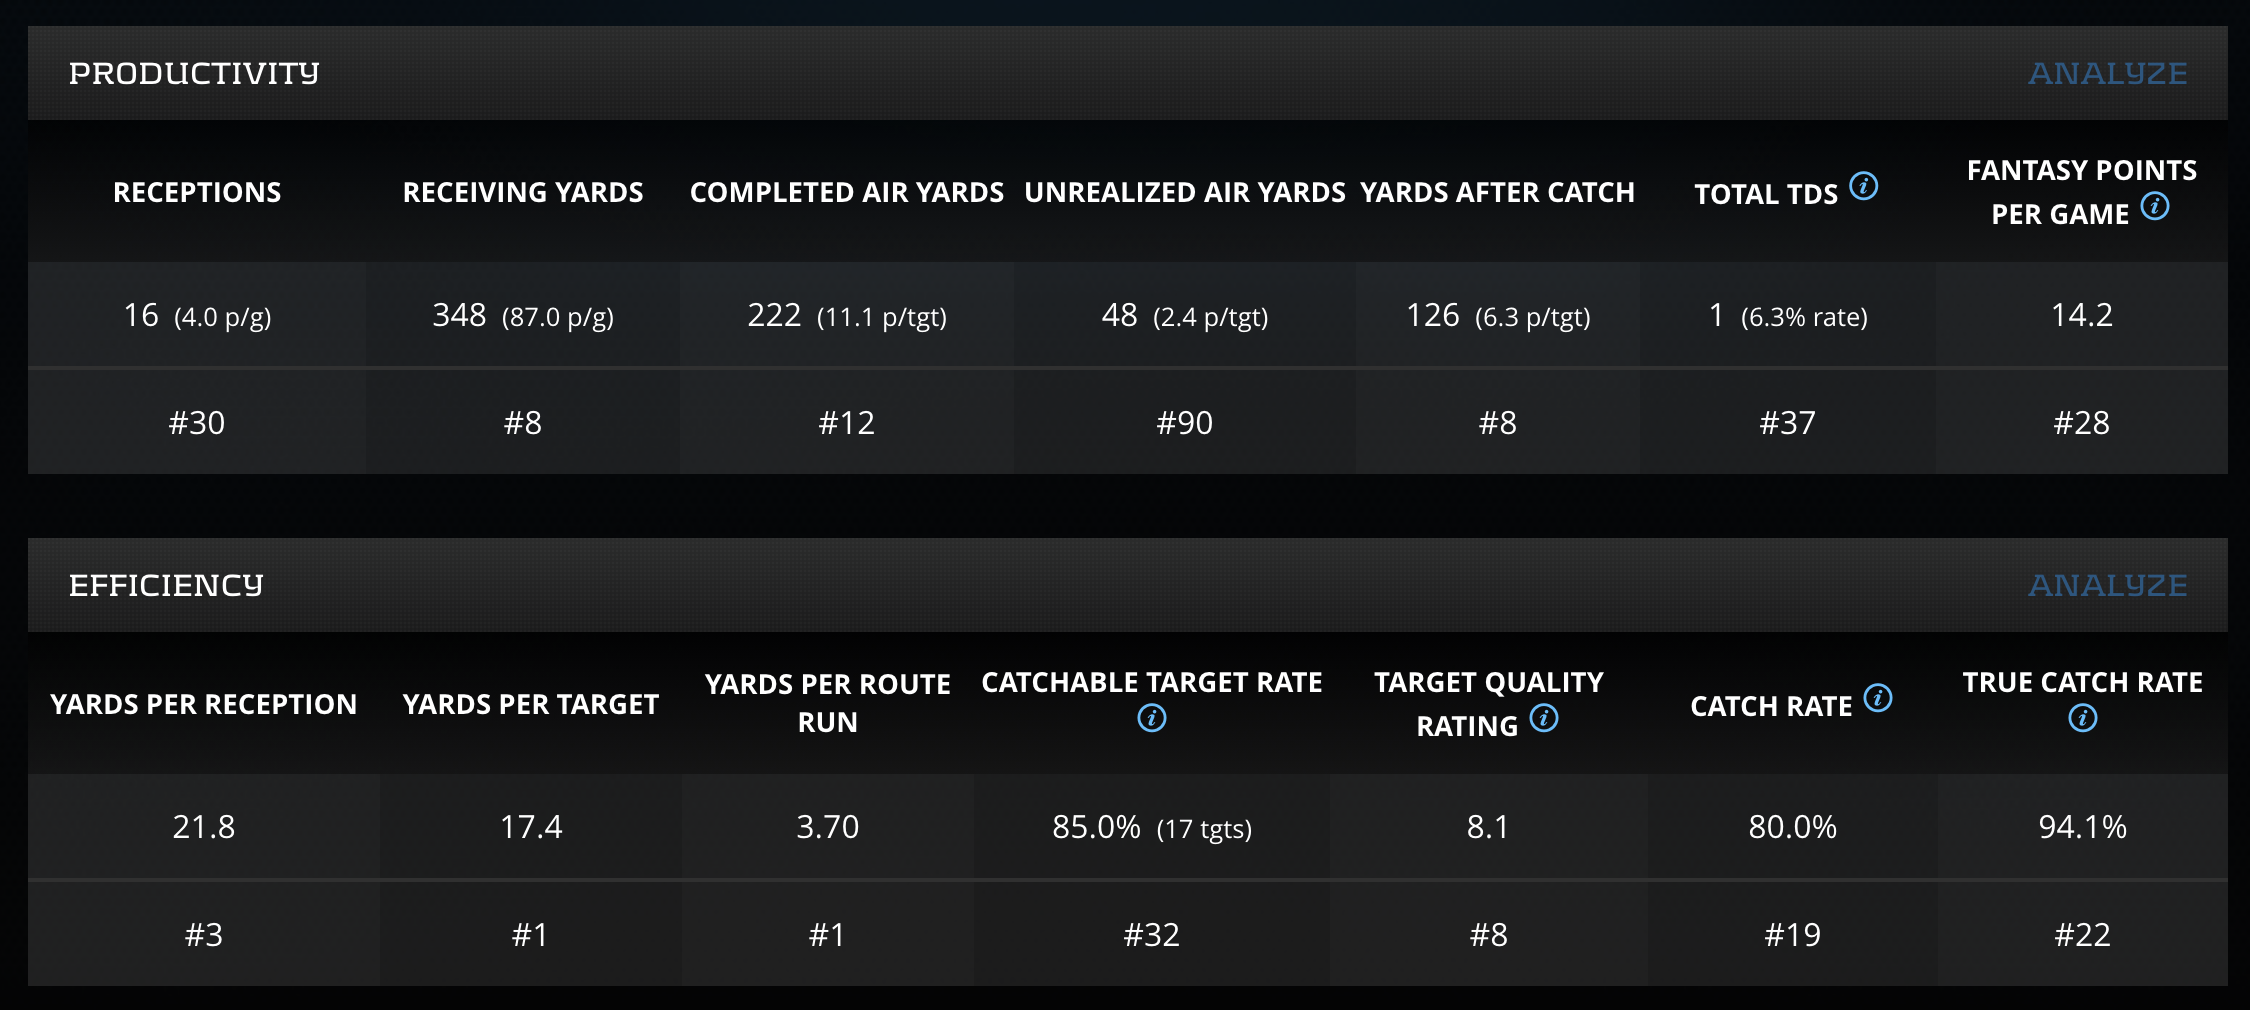This screenshot has width=2250, height=1010.
Task: Click Analyze link in Productivity section
Action: (2107, 73)
